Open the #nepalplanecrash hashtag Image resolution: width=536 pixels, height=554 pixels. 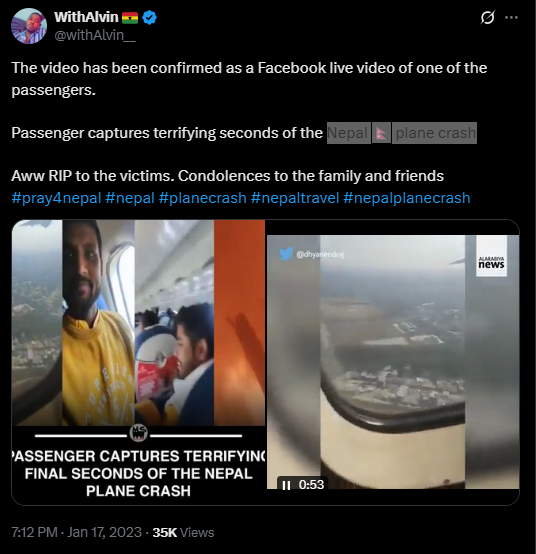[x=407, y=198]
